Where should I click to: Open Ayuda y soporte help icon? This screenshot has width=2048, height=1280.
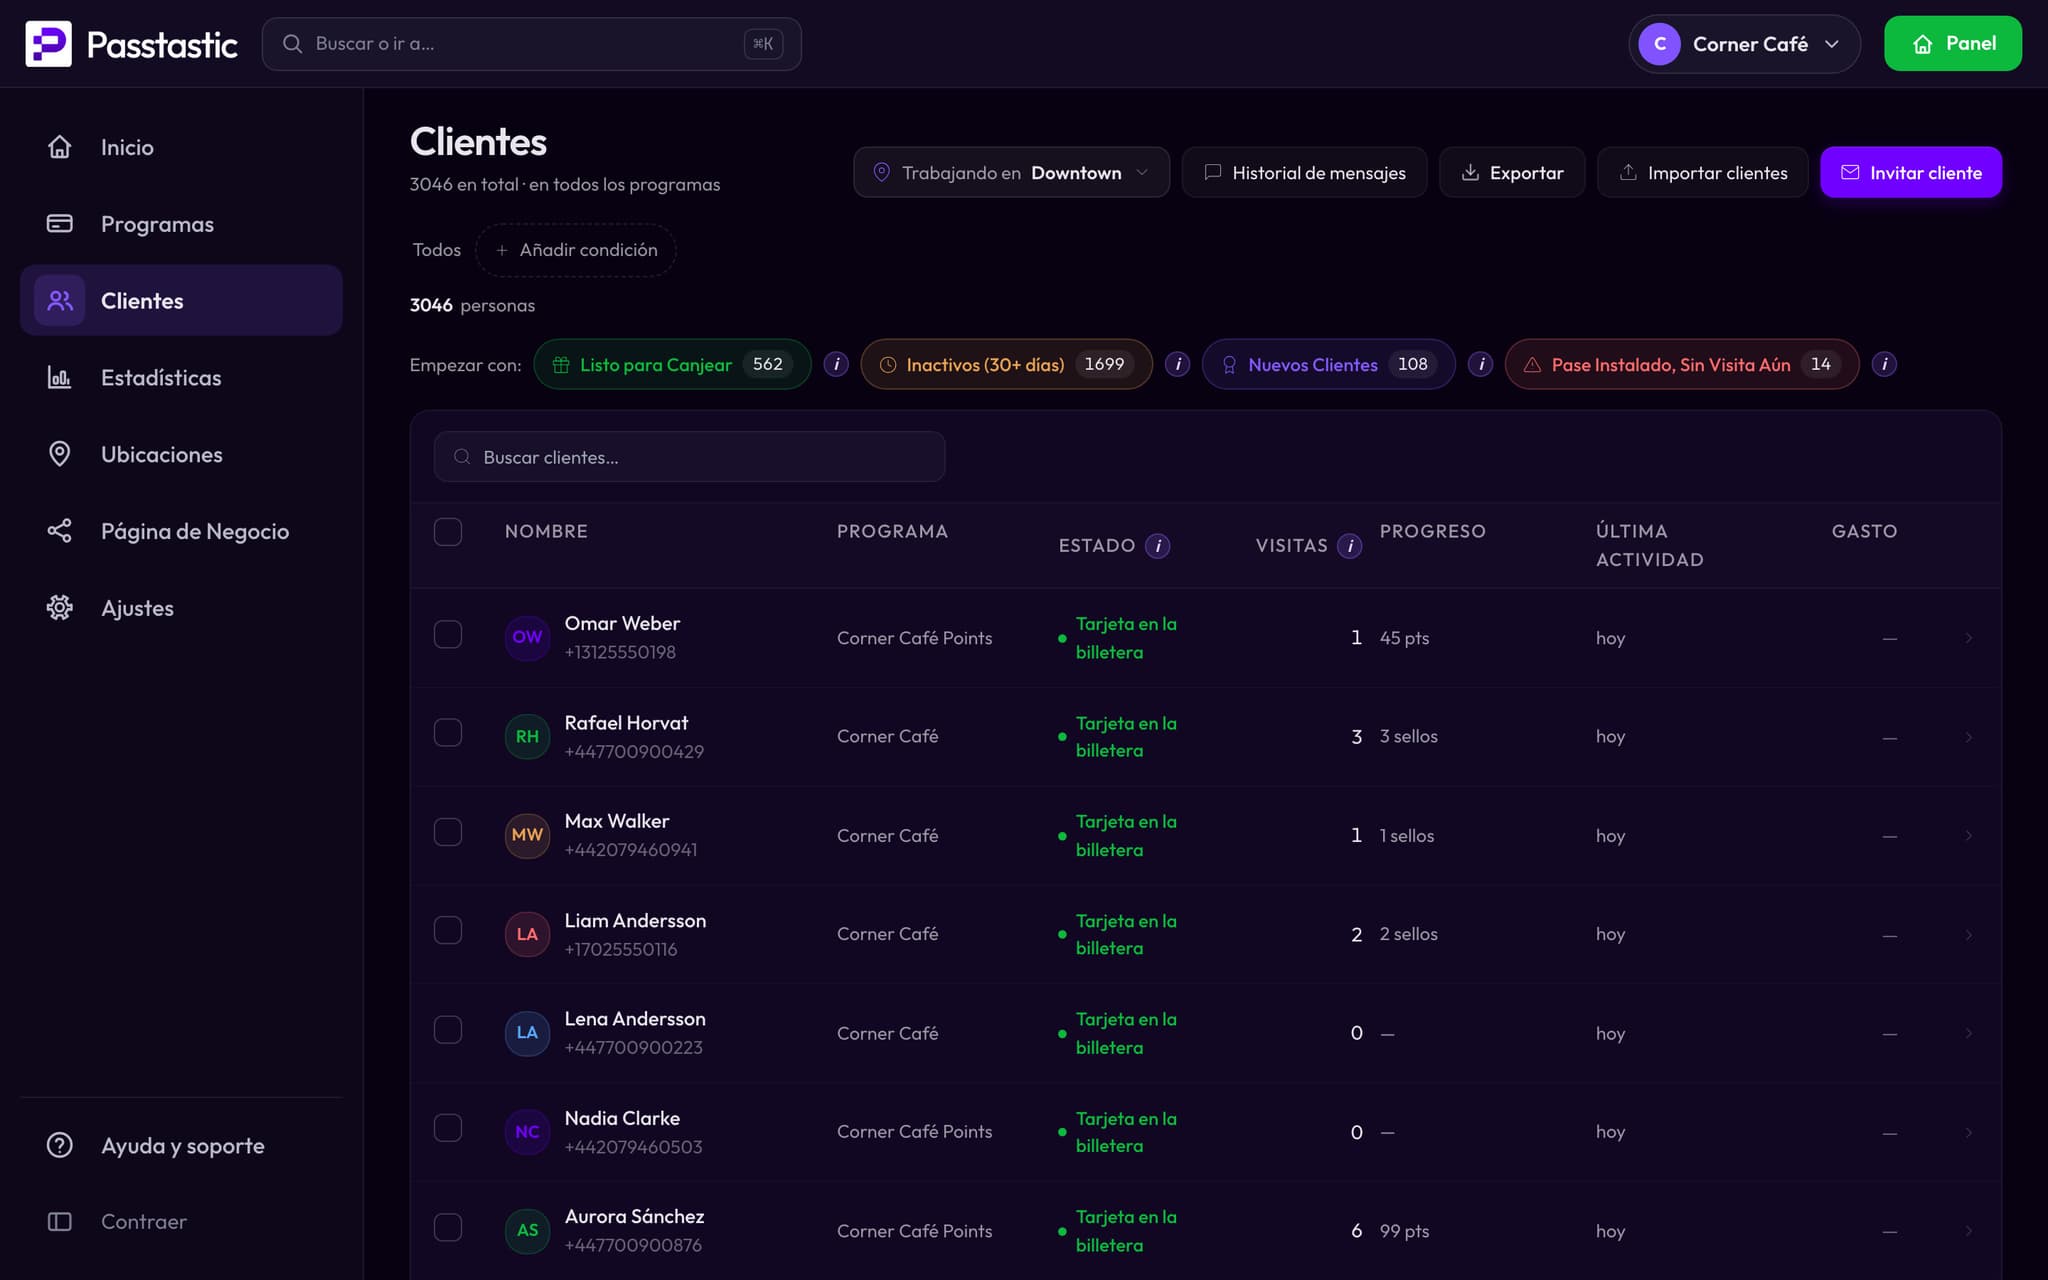pyautogui.click(x=60, y=1145)
